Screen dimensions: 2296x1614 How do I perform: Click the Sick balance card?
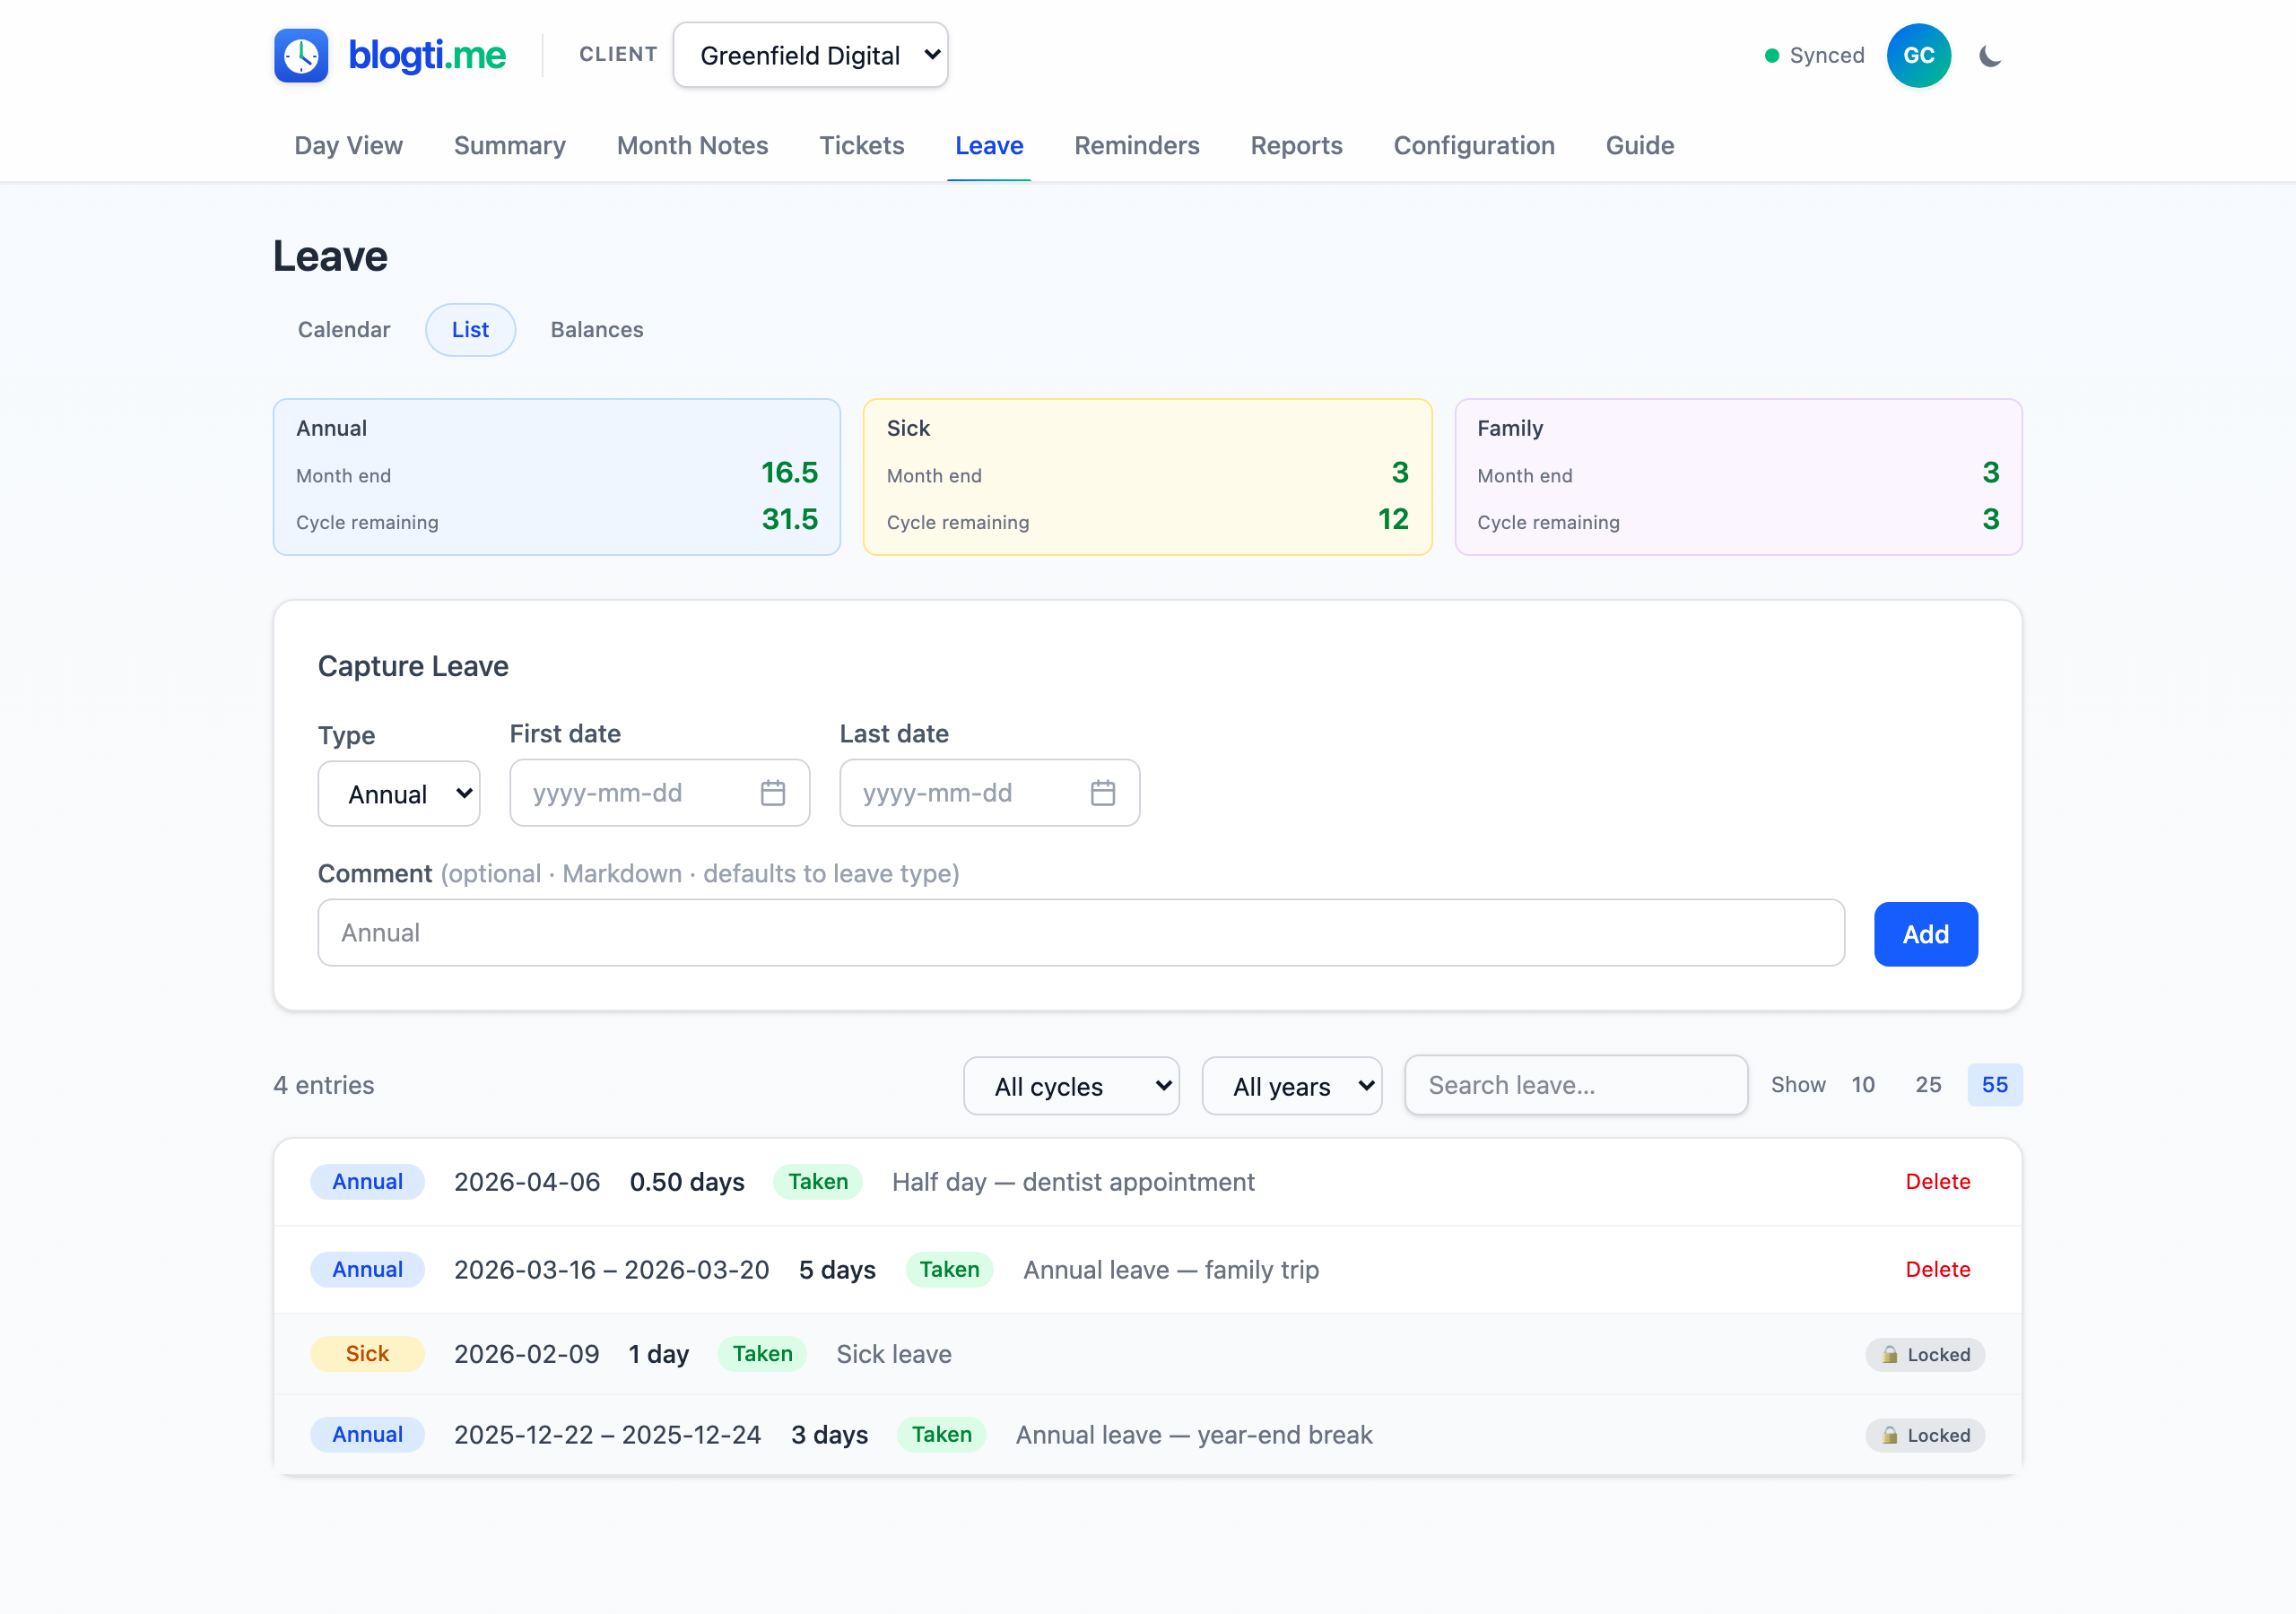point(1147,477)
